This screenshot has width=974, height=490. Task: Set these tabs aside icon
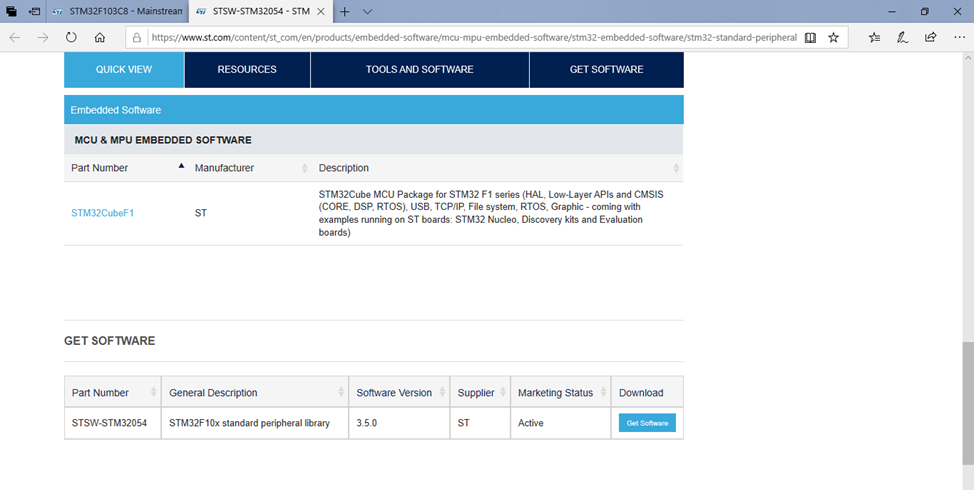click(35, 11)
